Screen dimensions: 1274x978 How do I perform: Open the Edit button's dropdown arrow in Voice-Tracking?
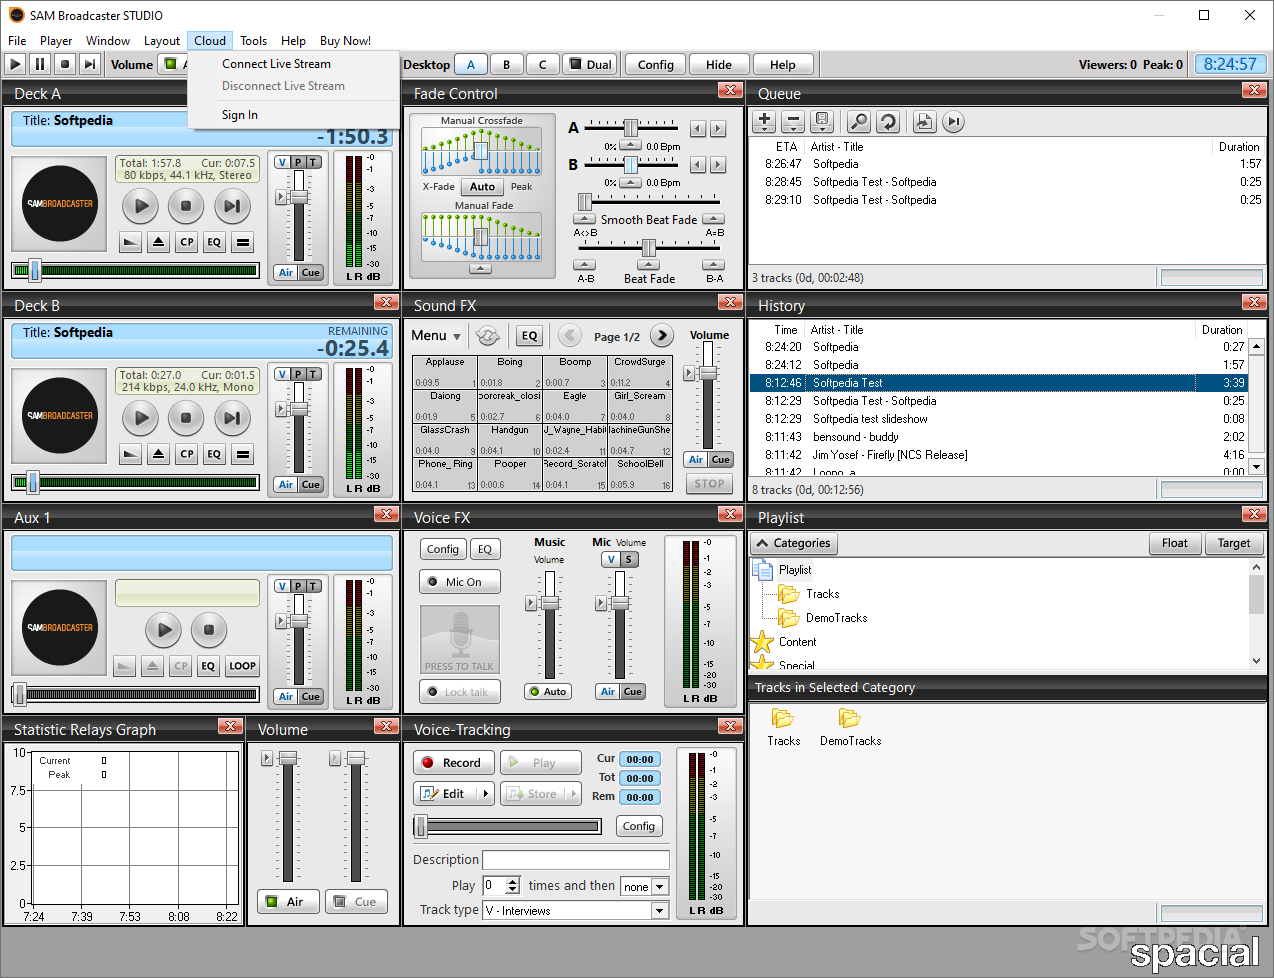tap(486, 794)
